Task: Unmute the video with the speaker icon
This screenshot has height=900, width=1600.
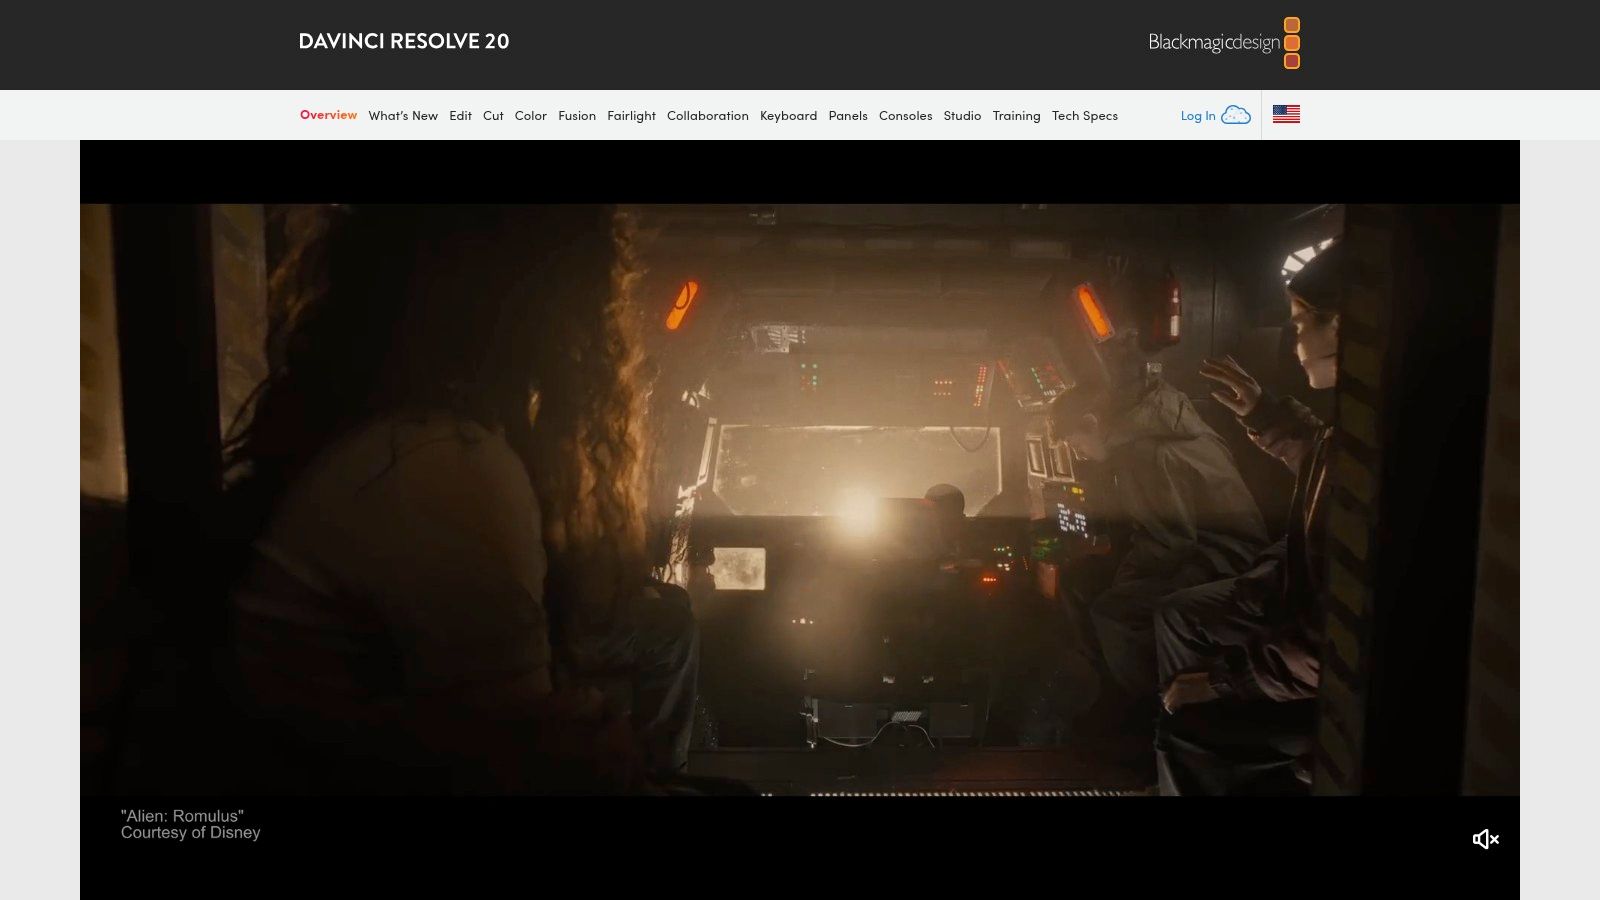Action: 1485,839
